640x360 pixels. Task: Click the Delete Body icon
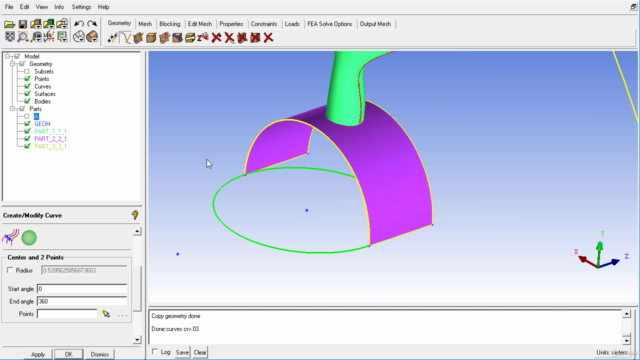point(256,38)
